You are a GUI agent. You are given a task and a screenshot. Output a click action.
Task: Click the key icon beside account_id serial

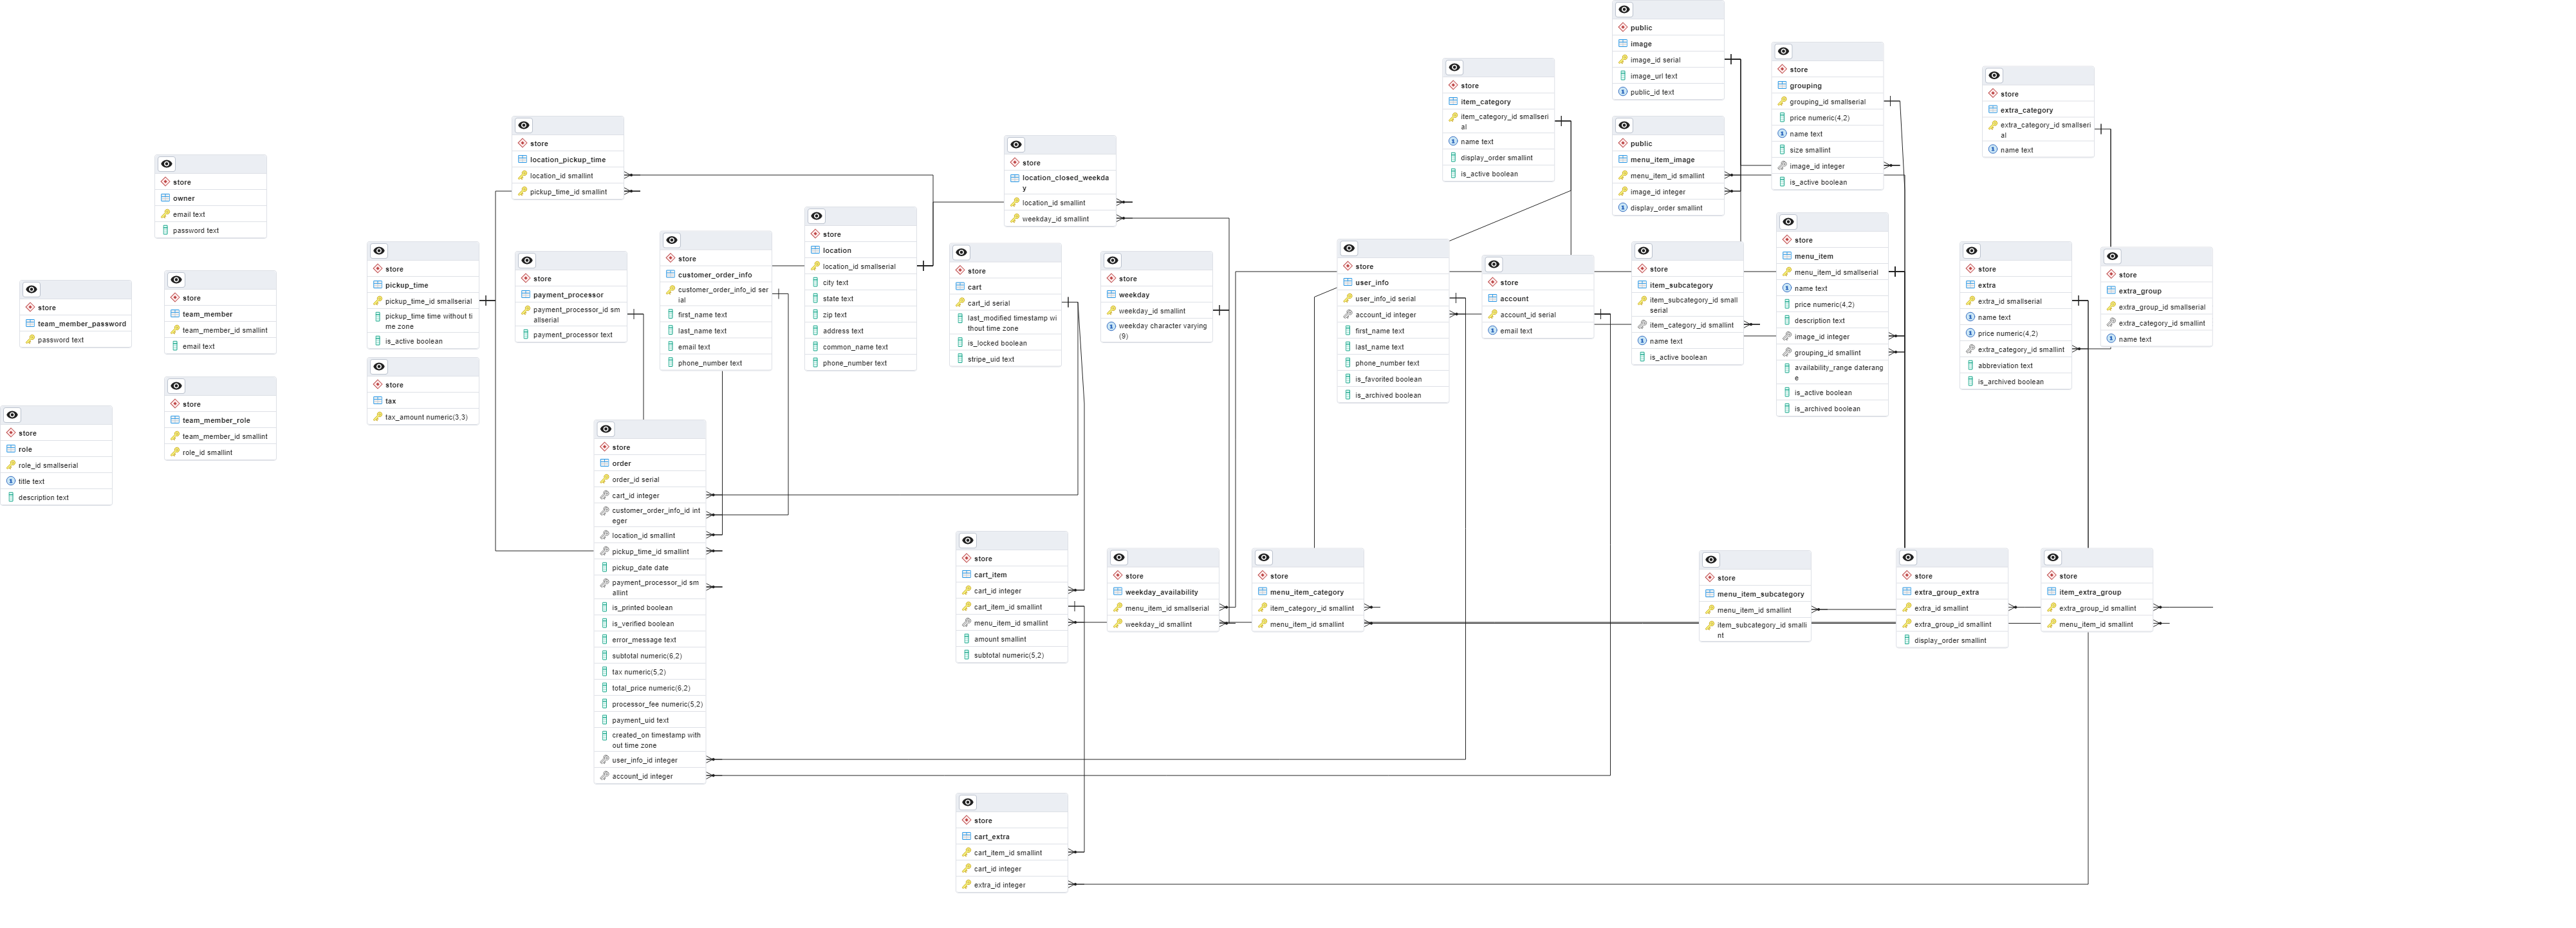[1493, 314]
